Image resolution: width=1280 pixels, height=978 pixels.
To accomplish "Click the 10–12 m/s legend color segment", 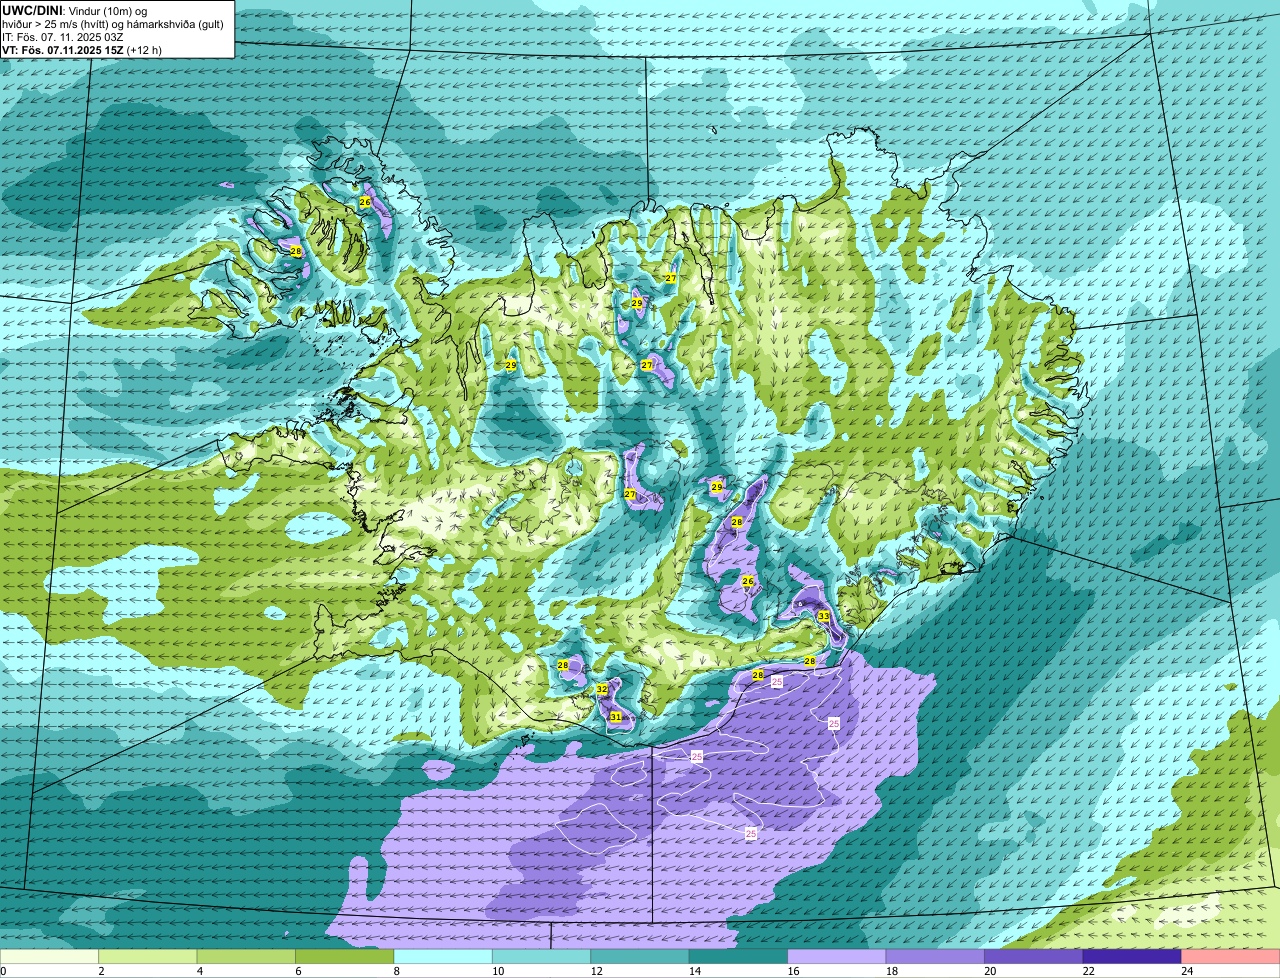I will [x=542, y=957].
